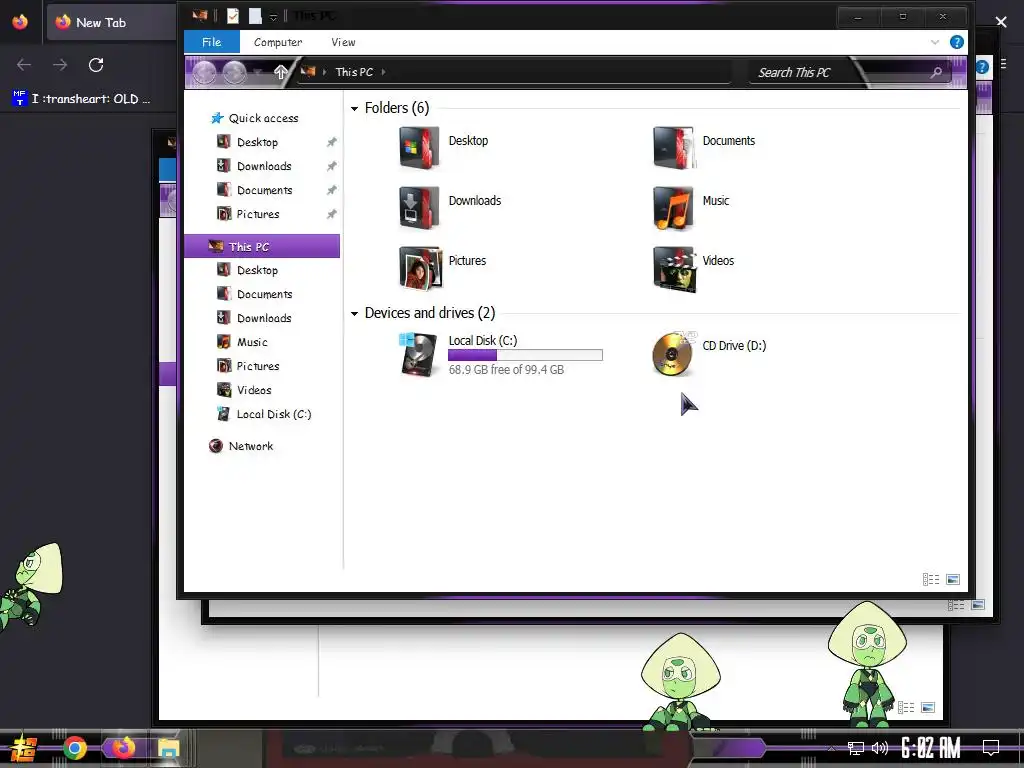Open Desktop under Quick access
Image resolution: width=1024 pixels, height=768 pixels.
[257, 142]
